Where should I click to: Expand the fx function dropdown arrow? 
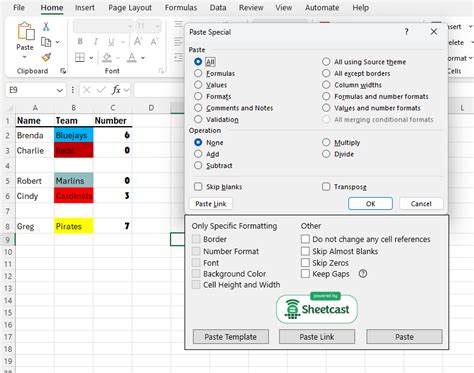coord(126,90)
